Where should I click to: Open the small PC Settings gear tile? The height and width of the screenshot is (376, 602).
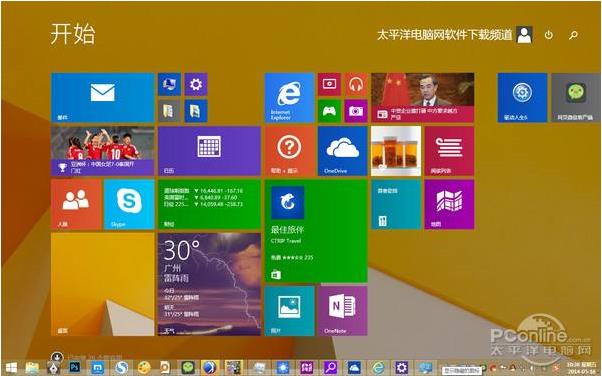[196, 84]
